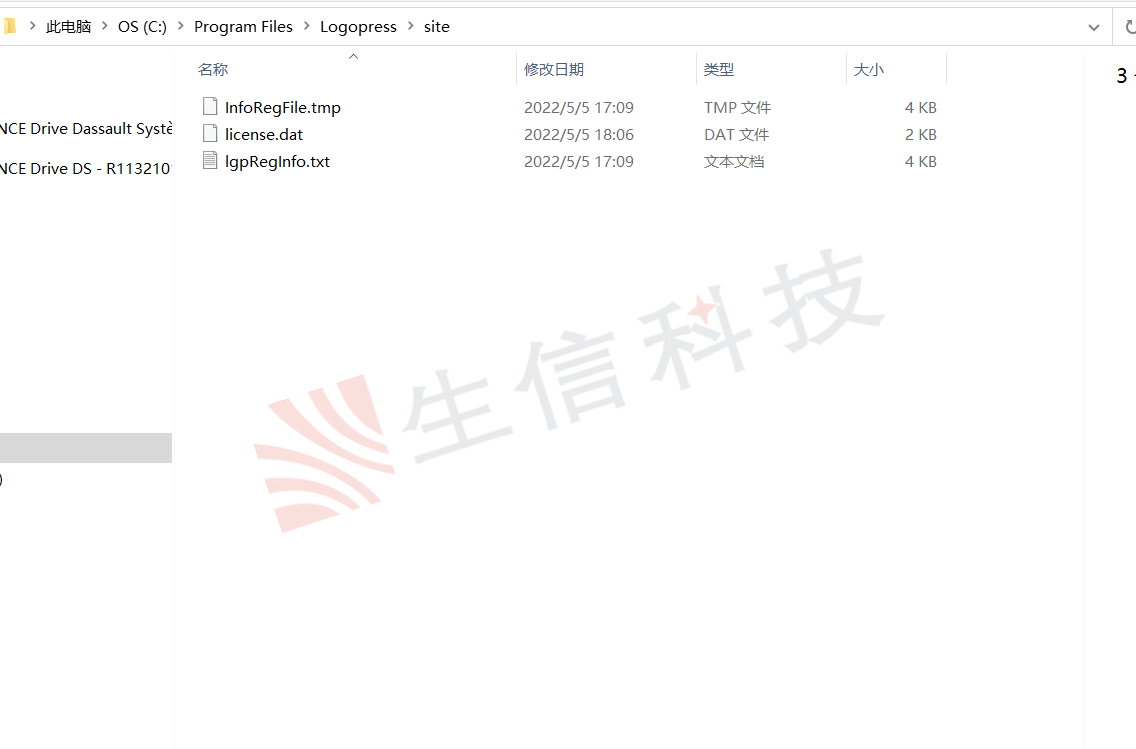Viewport: 1136px width, 749px height.
Task: Refresh the folder with the refresh icon
Action: click(x=1130, y=28)
